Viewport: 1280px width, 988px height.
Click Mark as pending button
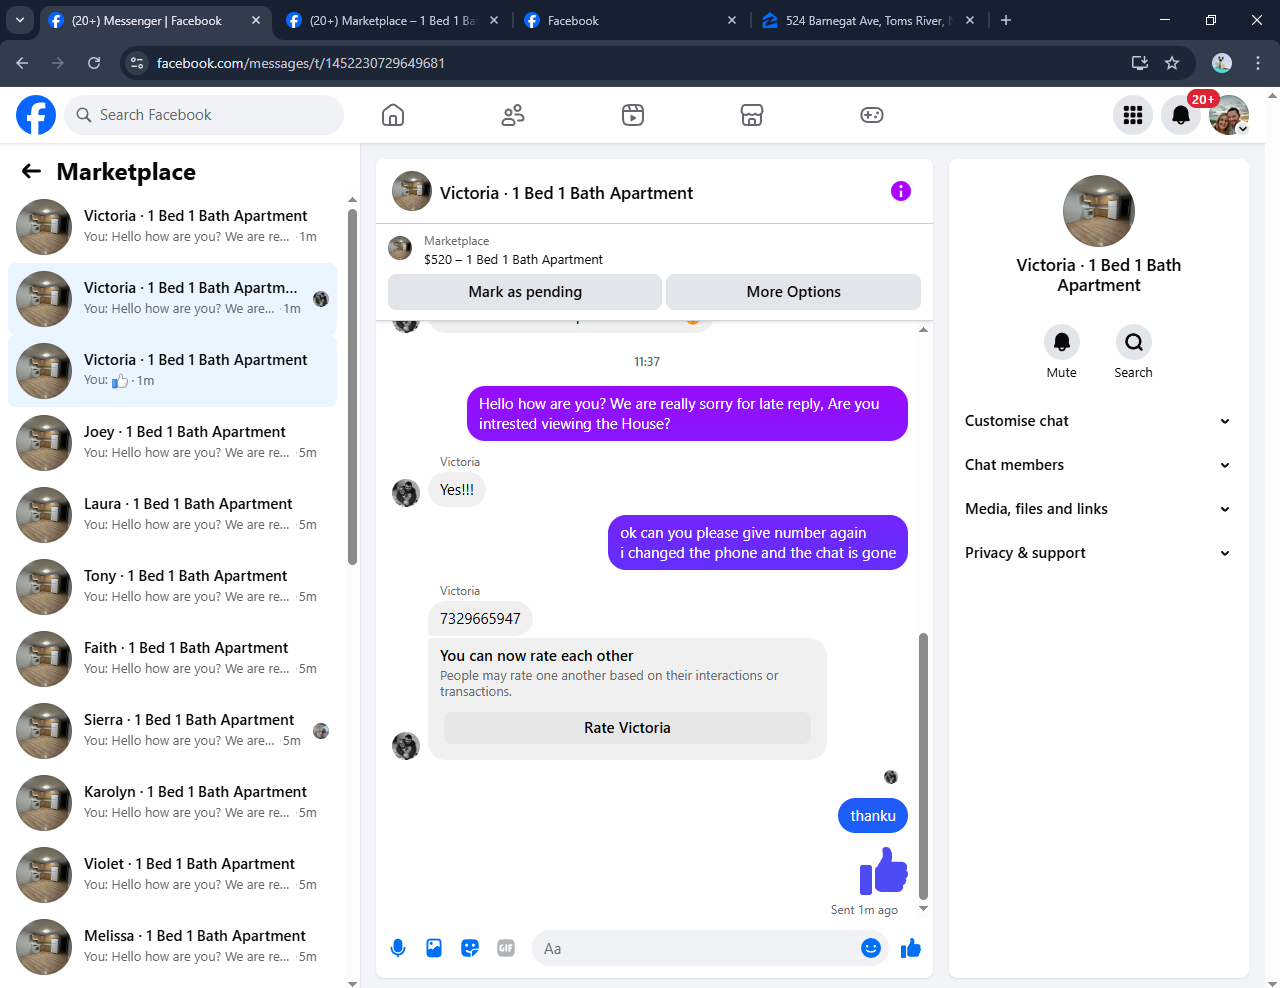pos(525,292)
